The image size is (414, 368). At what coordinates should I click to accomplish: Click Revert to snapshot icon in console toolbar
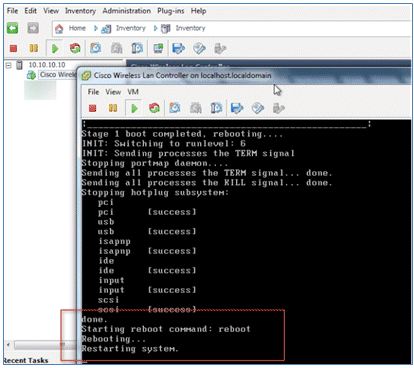(196, 108)
